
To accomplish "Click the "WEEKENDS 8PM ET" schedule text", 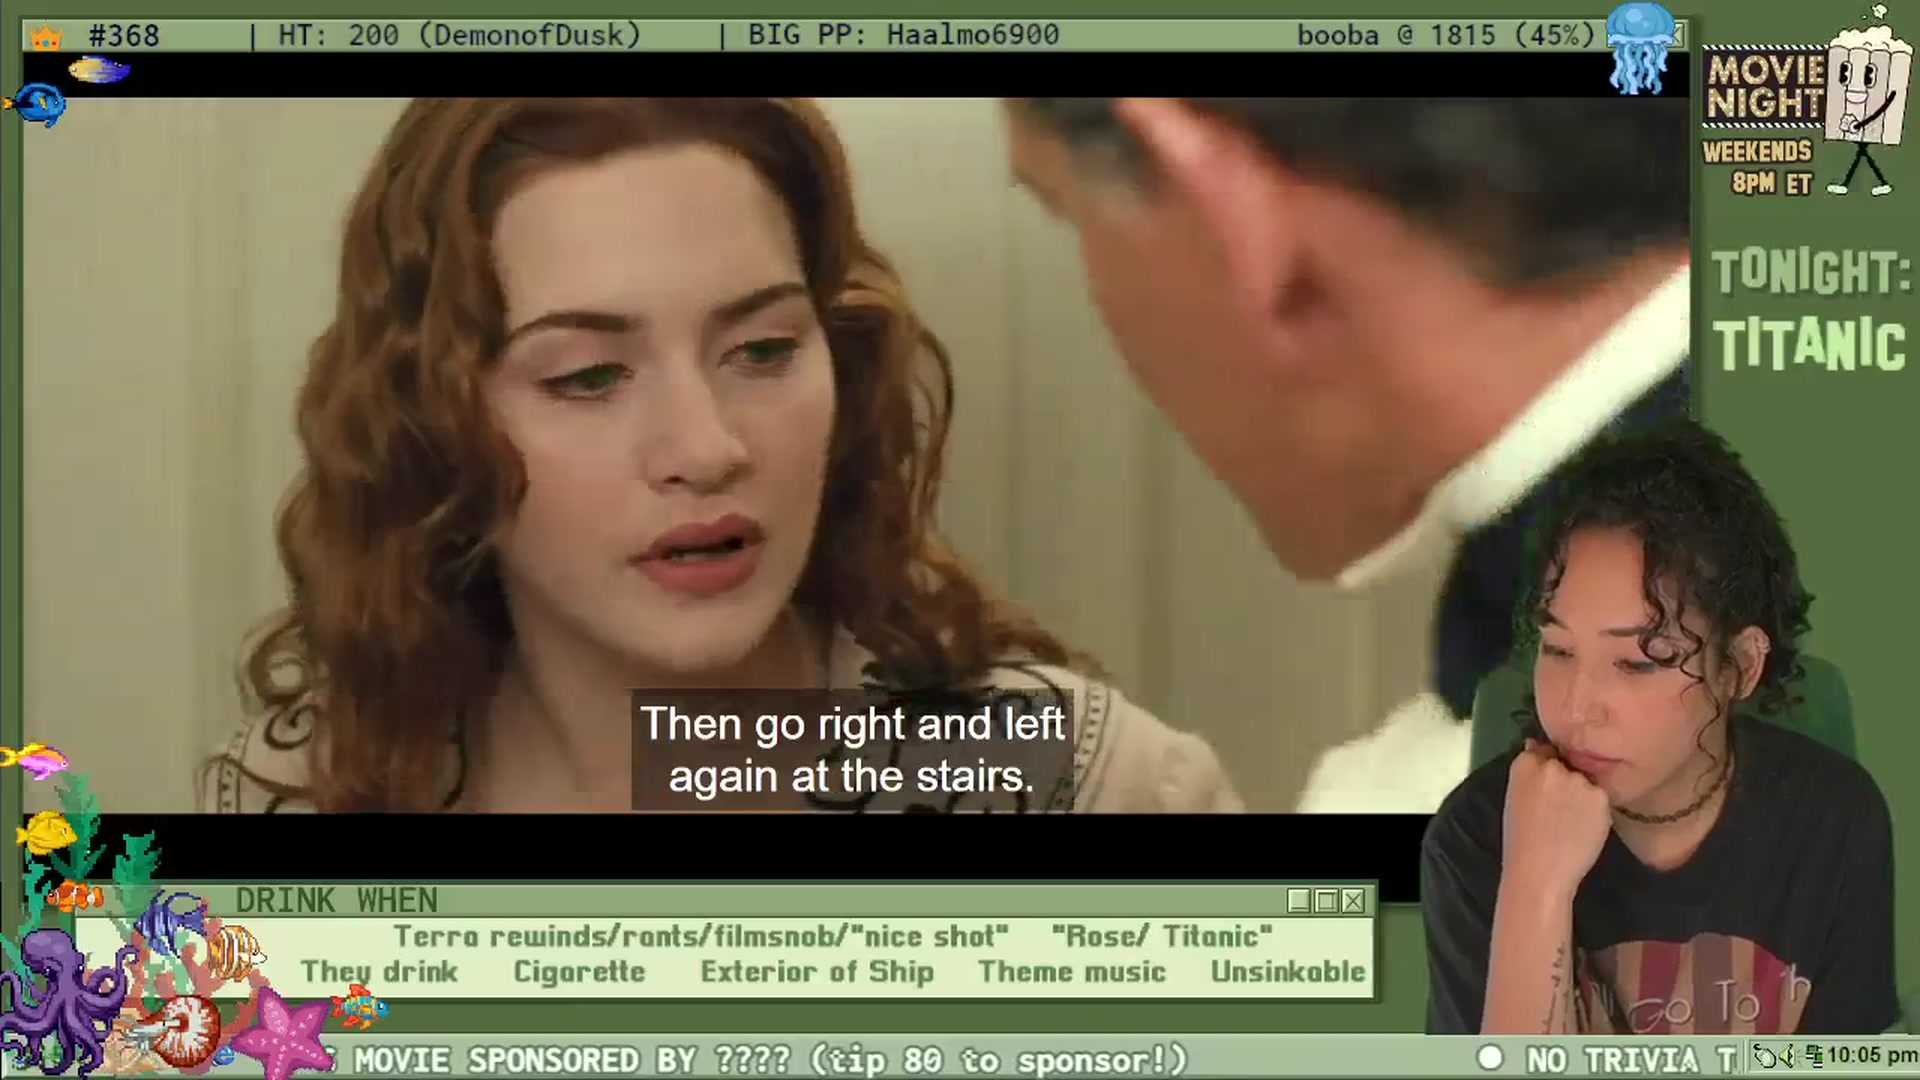I will pyautogui.click(x=1759, y=167).
